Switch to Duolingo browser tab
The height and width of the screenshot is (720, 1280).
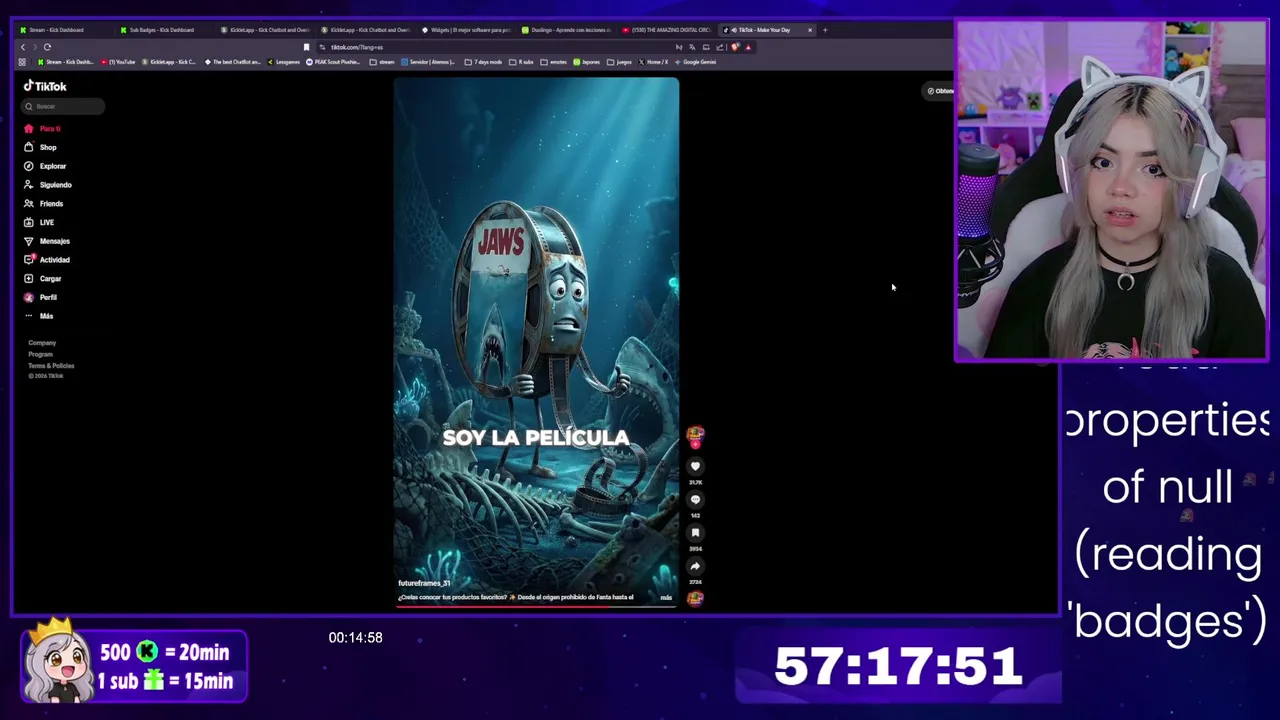pyautogui.click(x=565, y=30)
